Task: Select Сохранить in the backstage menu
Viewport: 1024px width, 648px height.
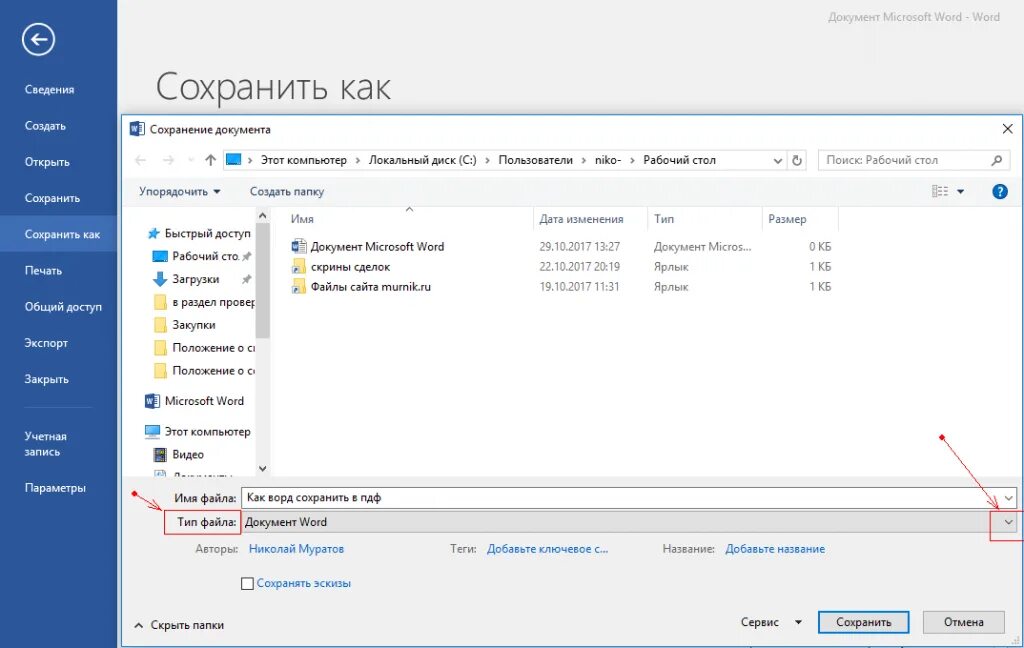Action: (52, 198)
